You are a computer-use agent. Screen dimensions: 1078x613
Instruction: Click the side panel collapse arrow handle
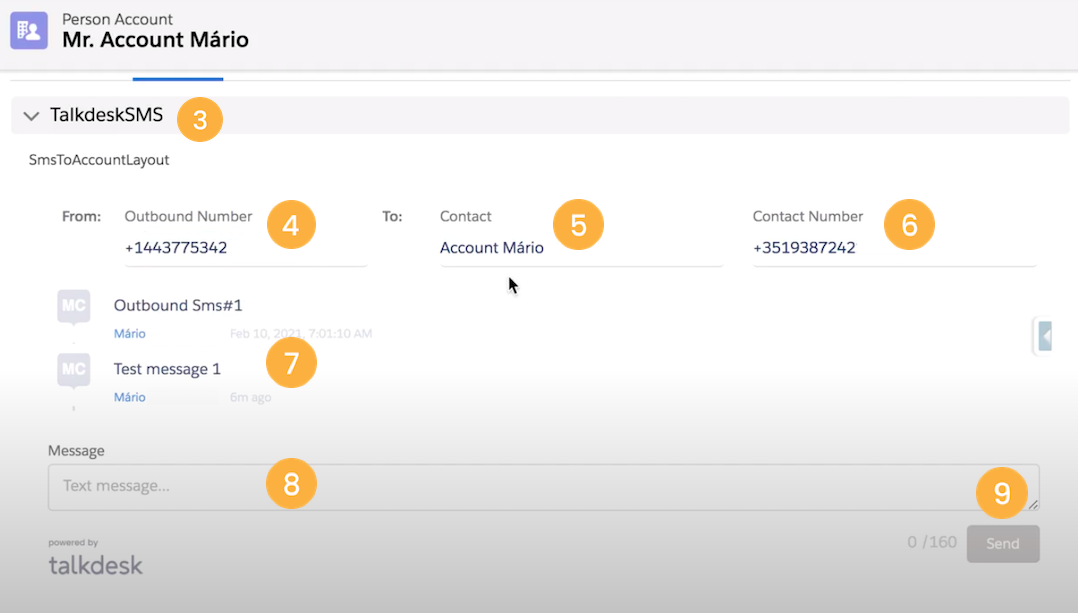click(x=1044, y=337)
